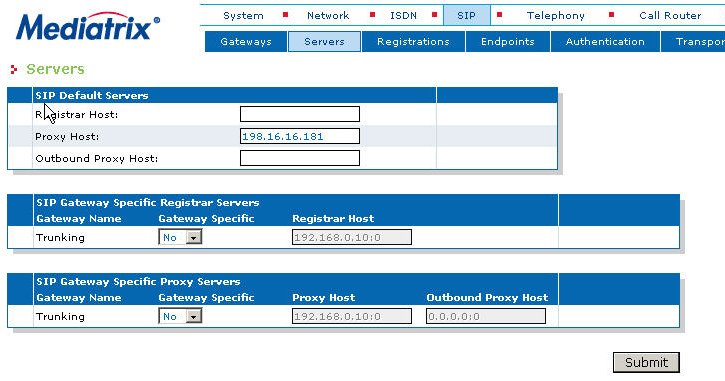
Task: Click the disabled Registrar Host field for Trunking
Action: pyautogui.click(x=352, y=237)
